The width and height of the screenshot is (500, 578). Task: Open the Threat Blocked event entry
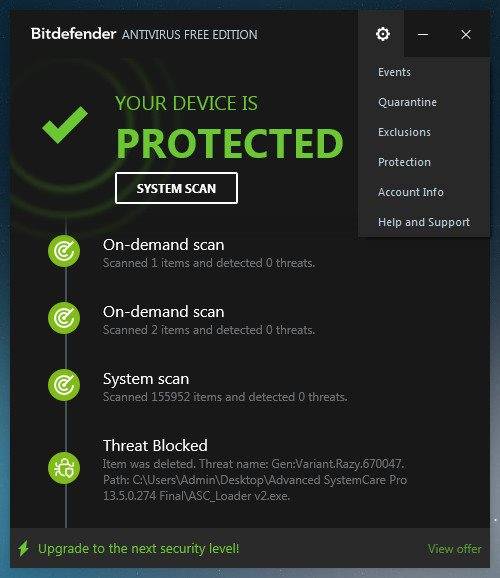255,470
